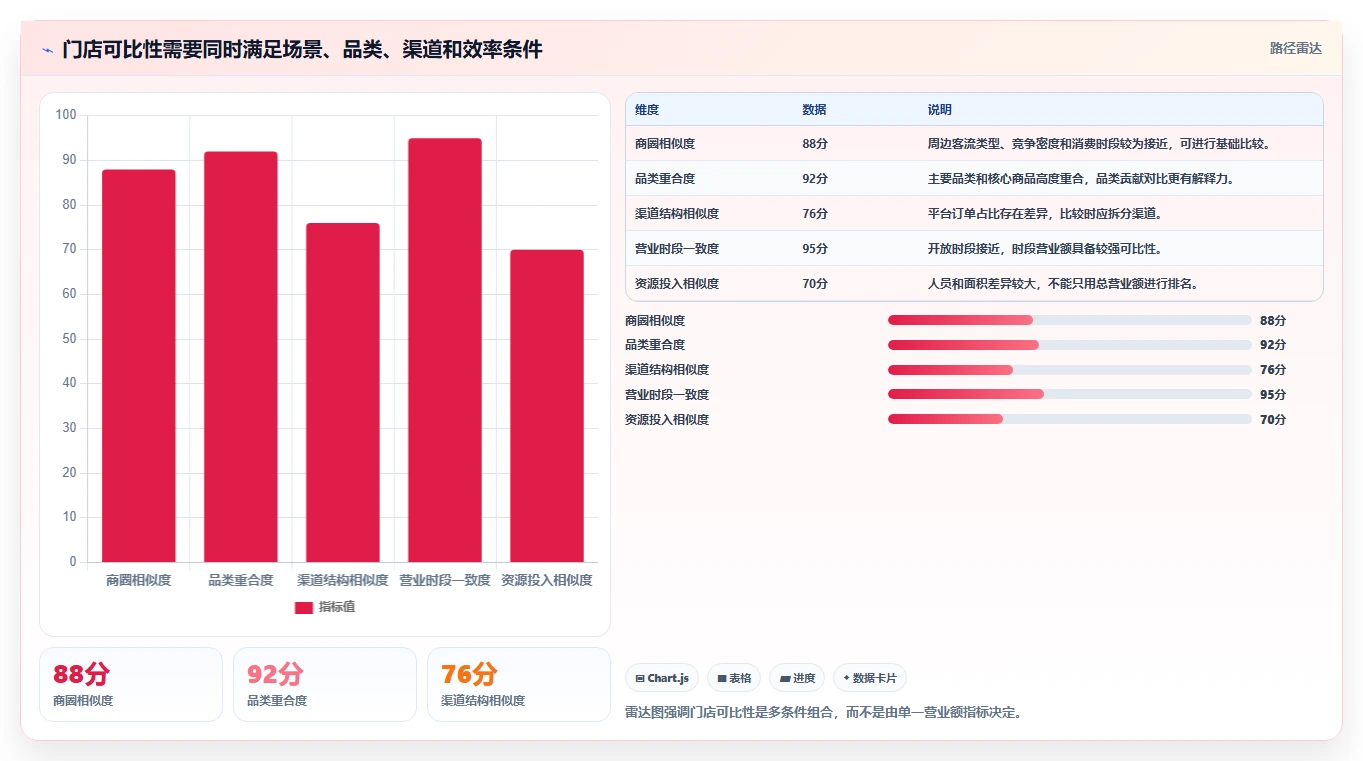The height and width of the screenshot is (761, 1363).
Task: Click the description starting 开放时段接近
Action: 1045,249
